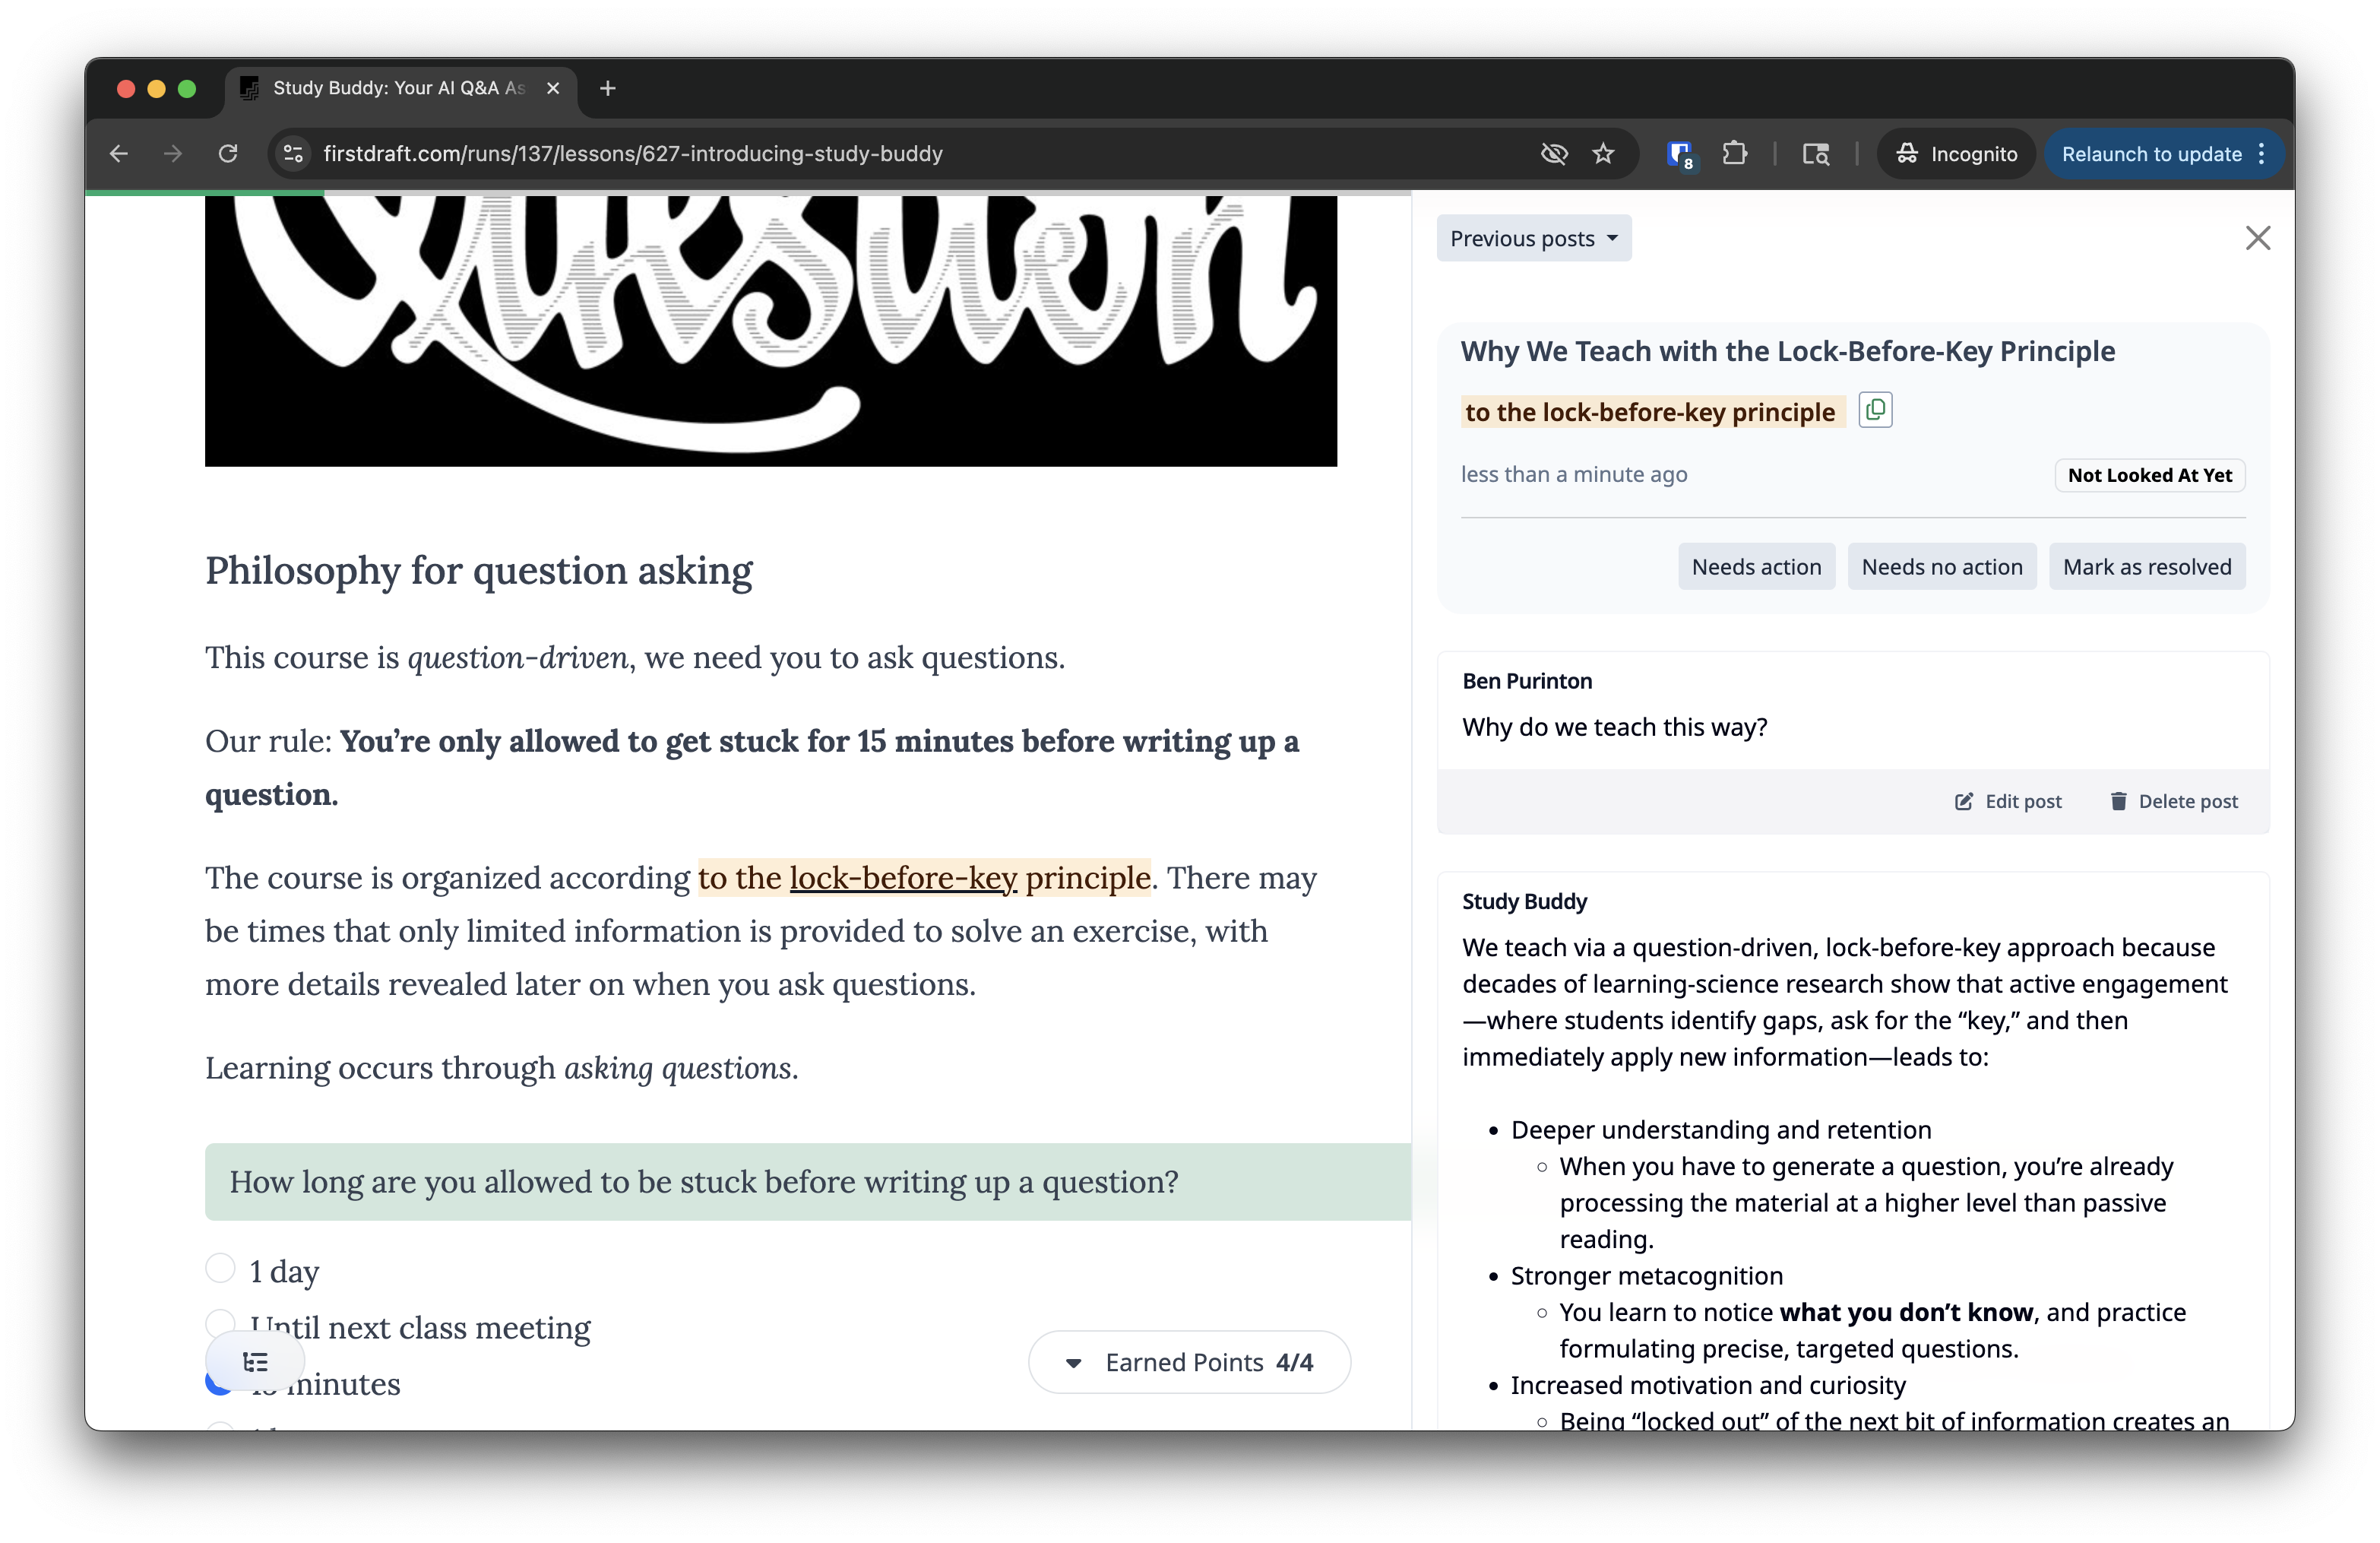Mark post as Needs no action
This screenshot has width=2380, height=1543.
tap(1942, 567)
